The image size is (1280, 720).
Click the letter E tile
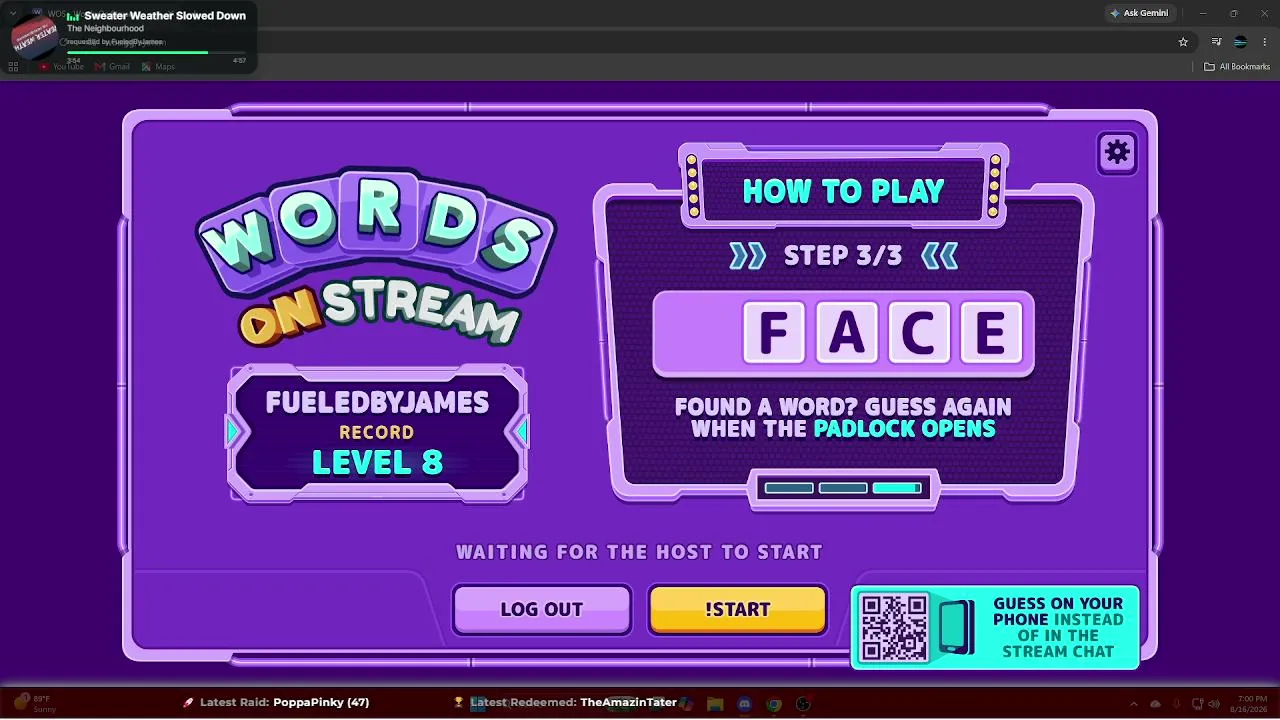(990, 334)
